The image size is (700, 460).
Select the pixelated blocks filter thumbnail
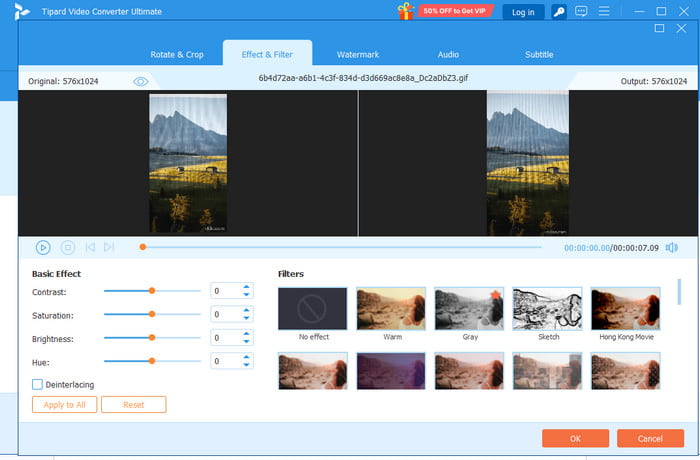547,371
